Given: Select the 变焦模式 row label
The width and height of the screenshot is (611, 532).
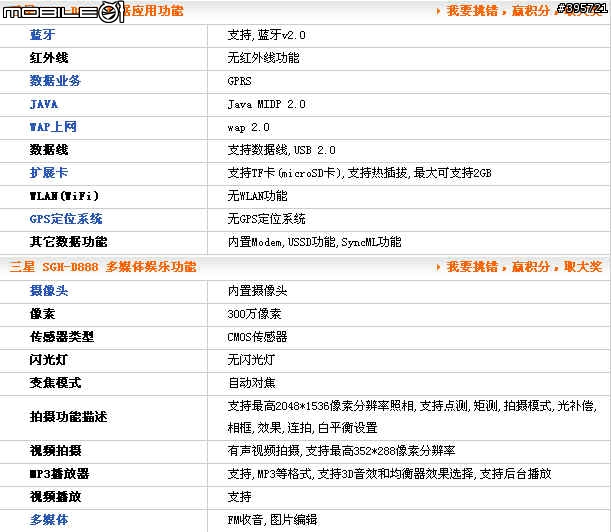Looking at the screenshot, I should pos(55,382).
